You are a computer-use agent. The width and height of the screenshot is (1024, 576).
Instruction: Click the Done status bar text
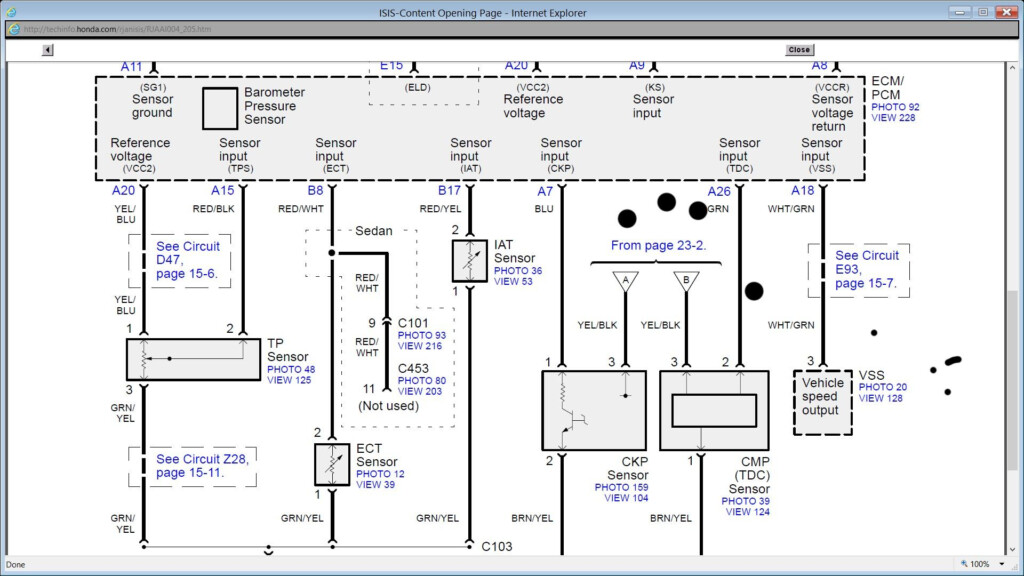[16, 565]
